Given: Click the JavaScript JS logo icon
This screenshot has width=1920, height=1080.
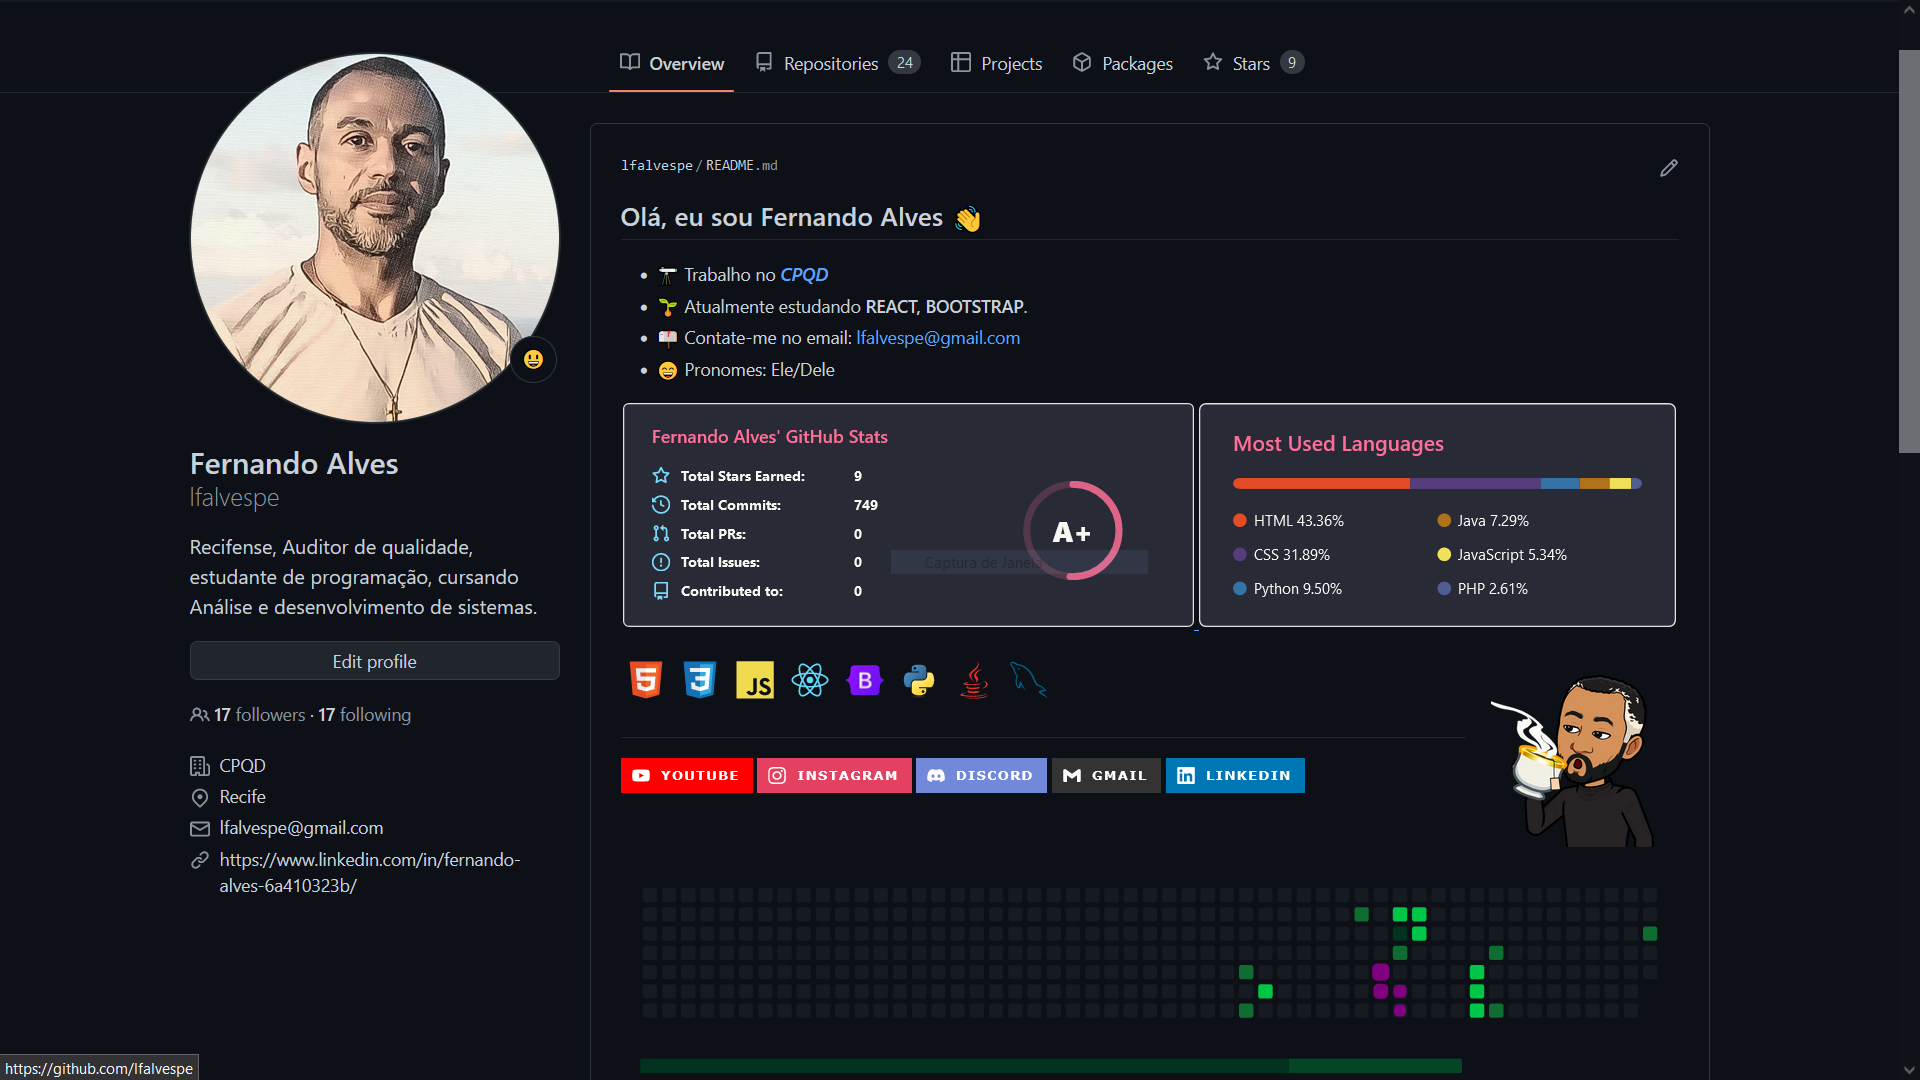Looking at the screenshot, I should 755,680.
